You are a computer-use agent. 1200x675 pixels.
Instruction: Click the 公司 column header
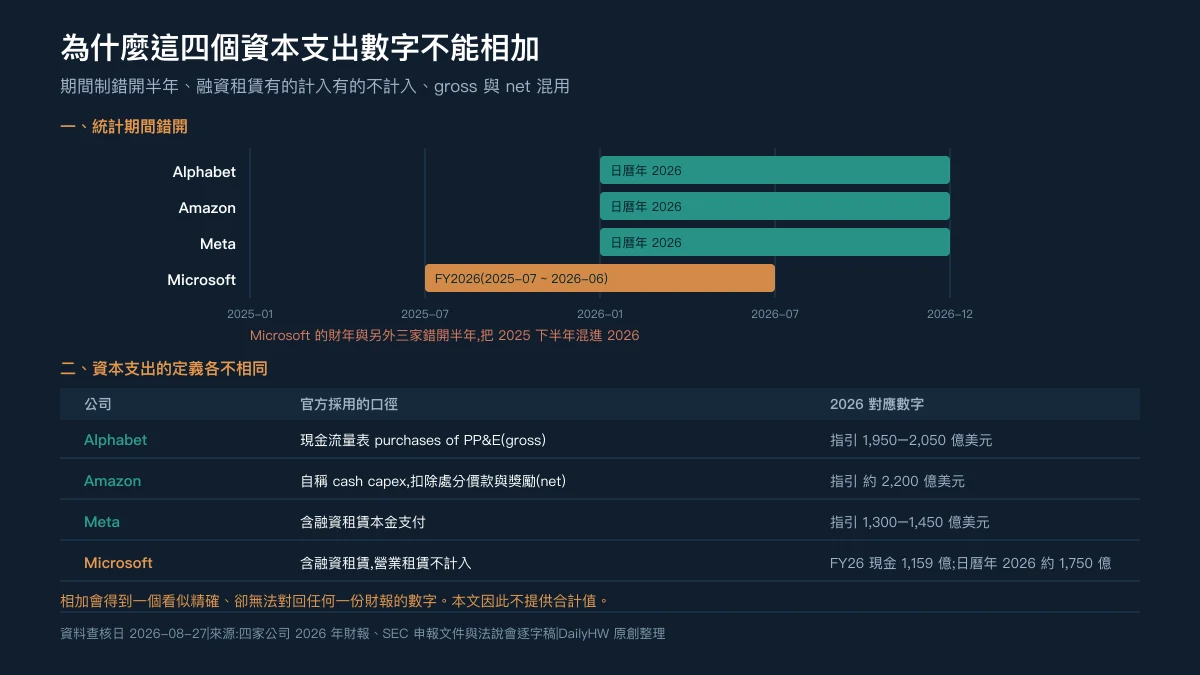click(98, 405)
